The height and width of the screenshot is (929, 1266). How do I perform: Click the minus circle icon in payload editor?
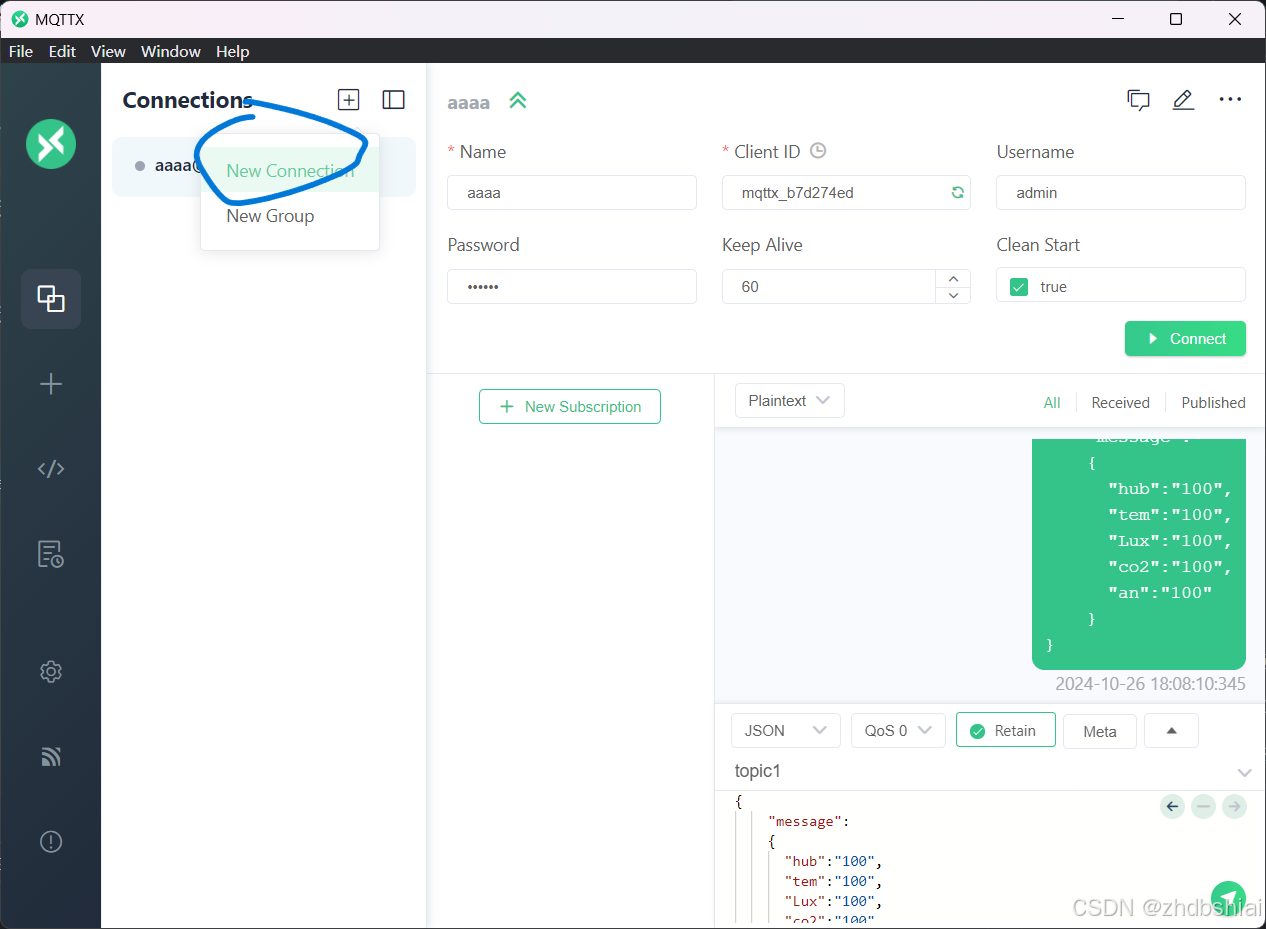1204,806
